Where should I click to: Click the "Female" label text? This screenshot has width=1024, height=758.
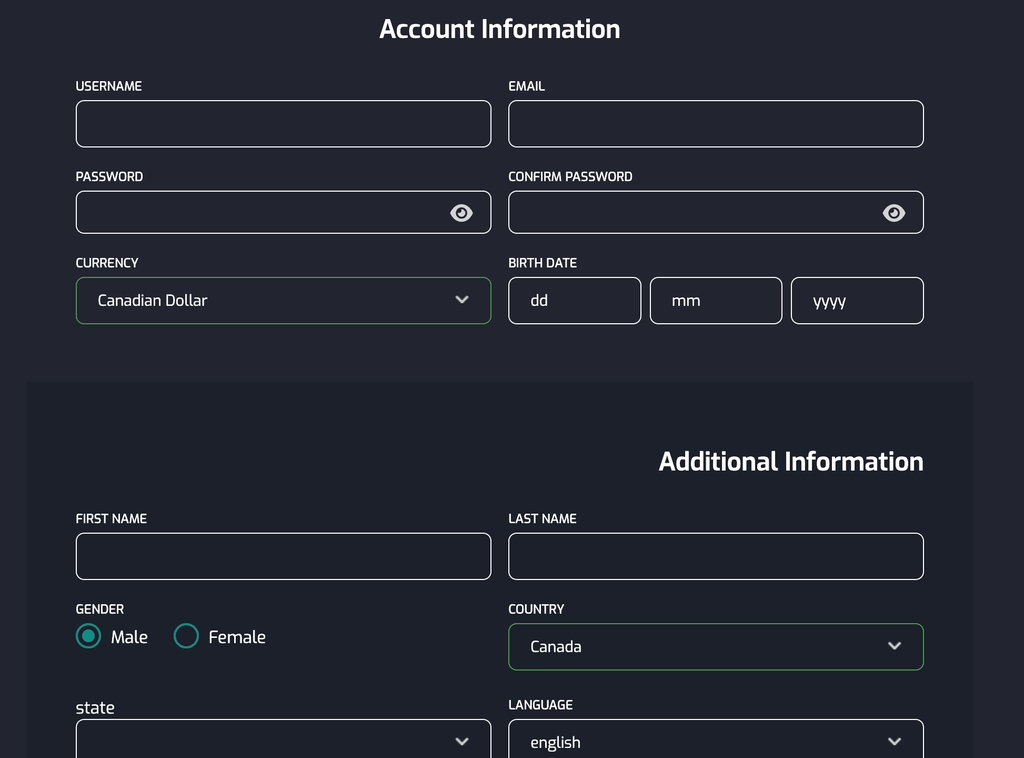point(237,637)
